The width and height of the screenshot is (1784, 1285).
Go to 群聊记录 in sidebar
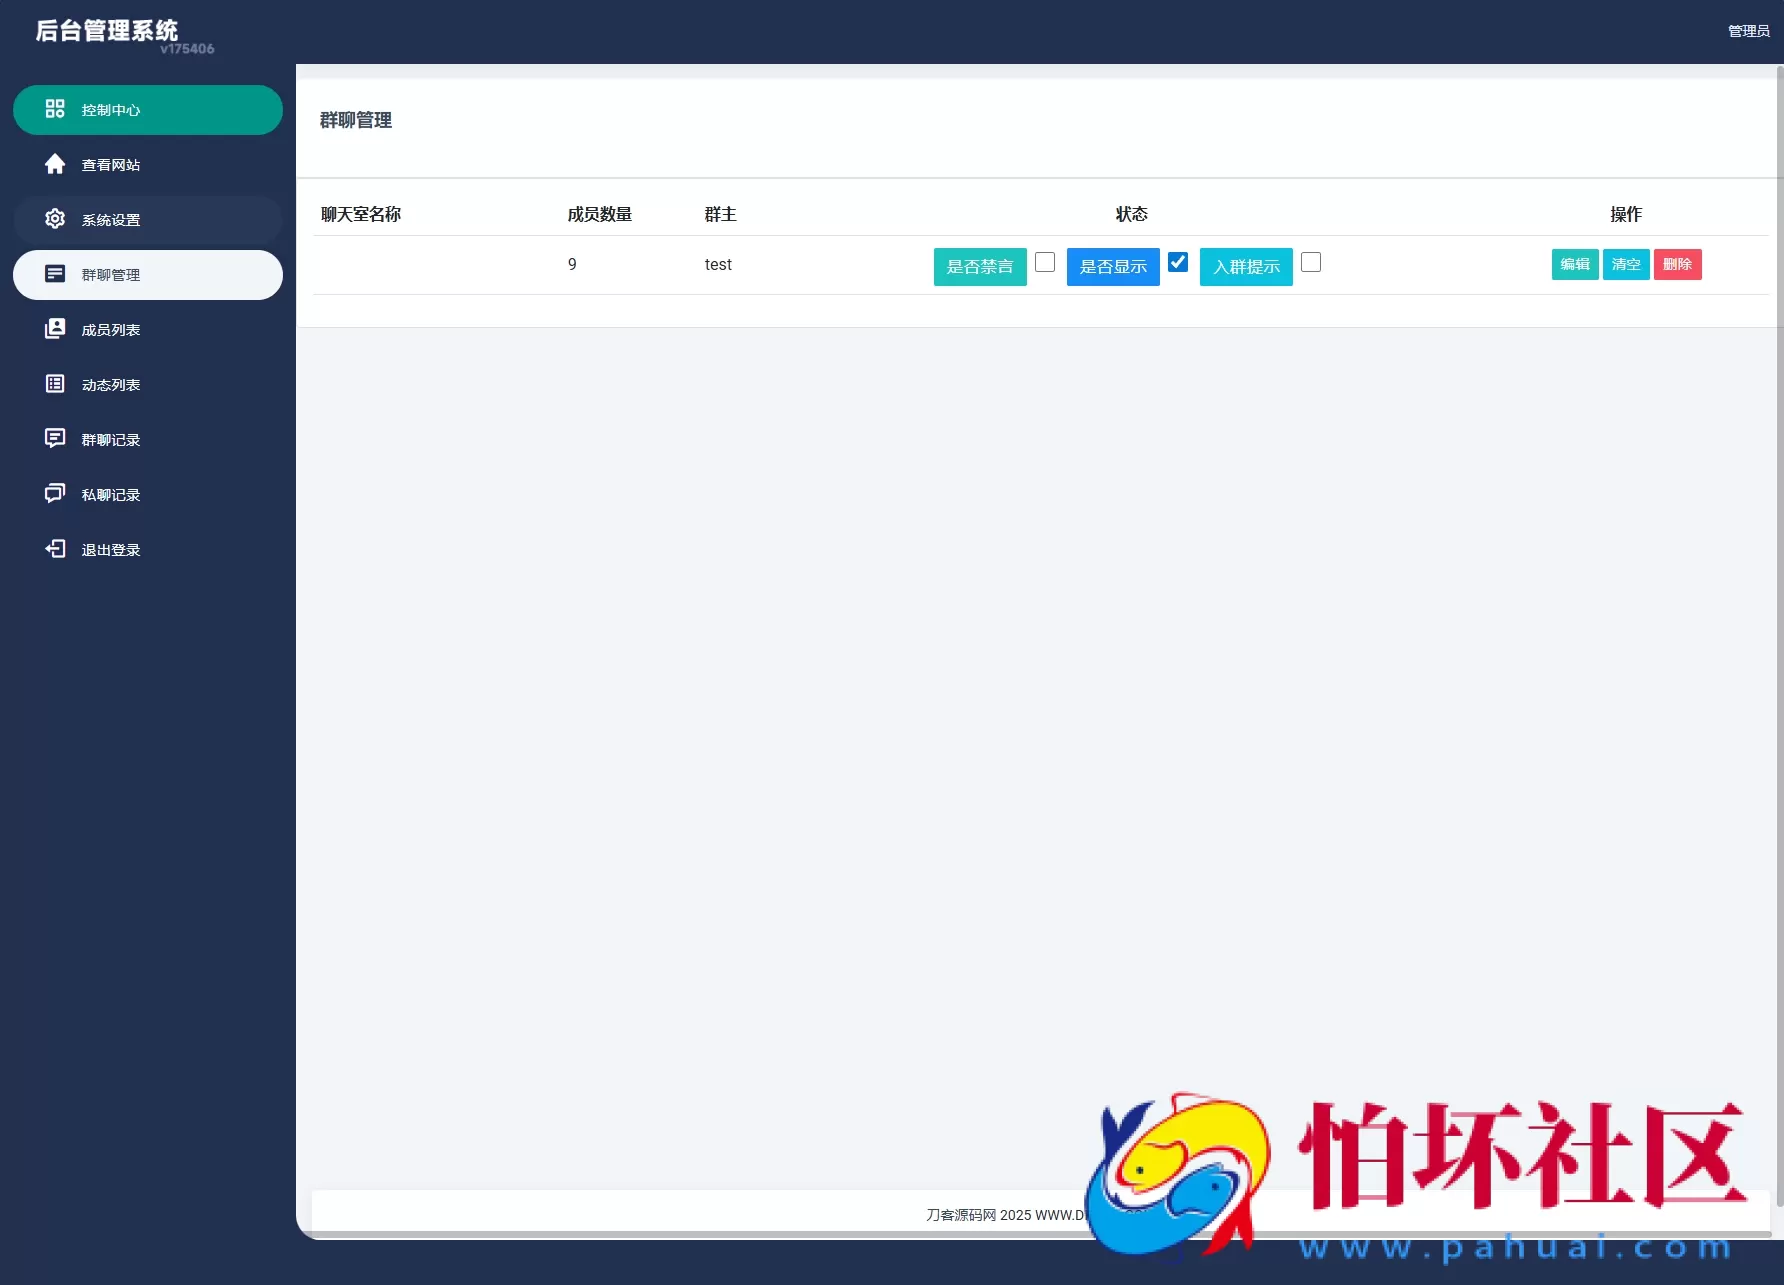[x=111, y=440]
